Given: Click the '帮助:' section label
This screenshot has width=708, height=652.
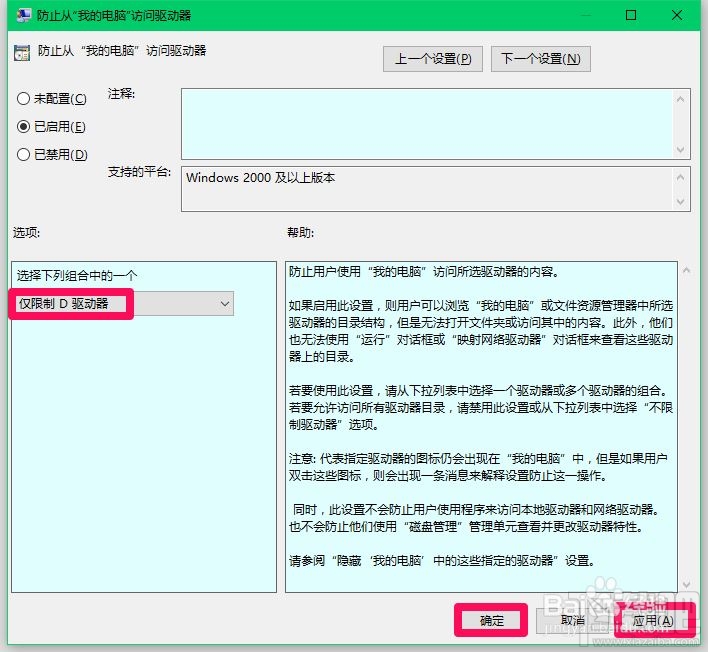Looking at the screenshot, I should click(x=300, y=233).
